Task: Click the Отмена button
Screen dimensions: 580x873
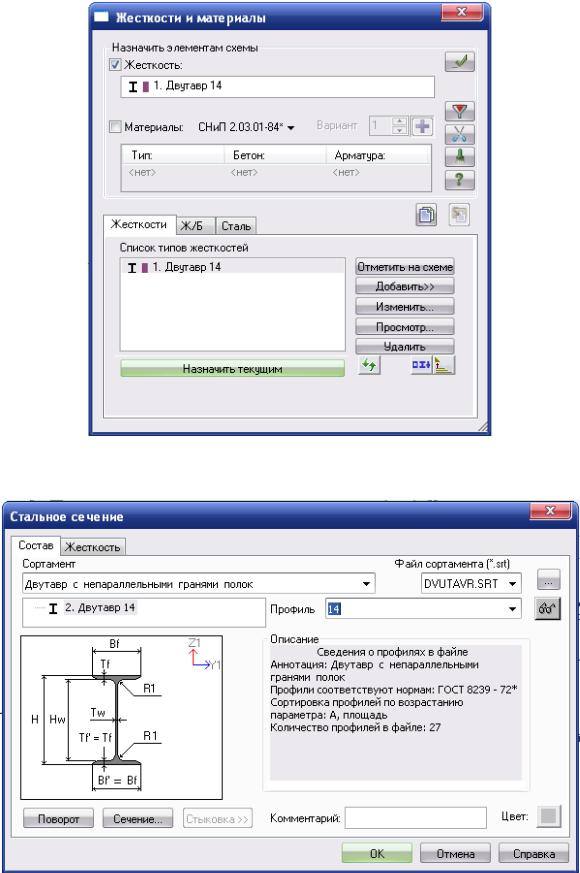Action: (x=455, y=854)
